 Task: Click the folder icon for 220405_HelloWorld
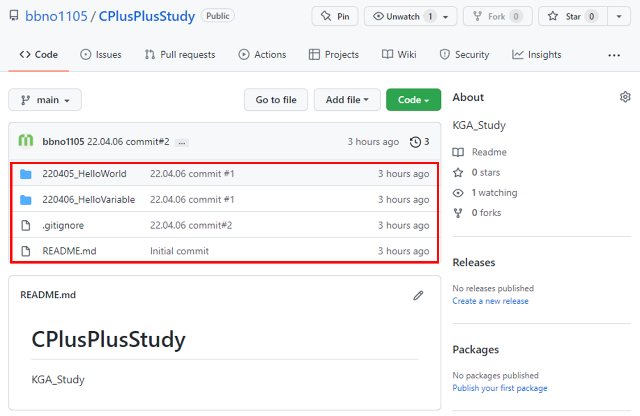coord(26,174)
